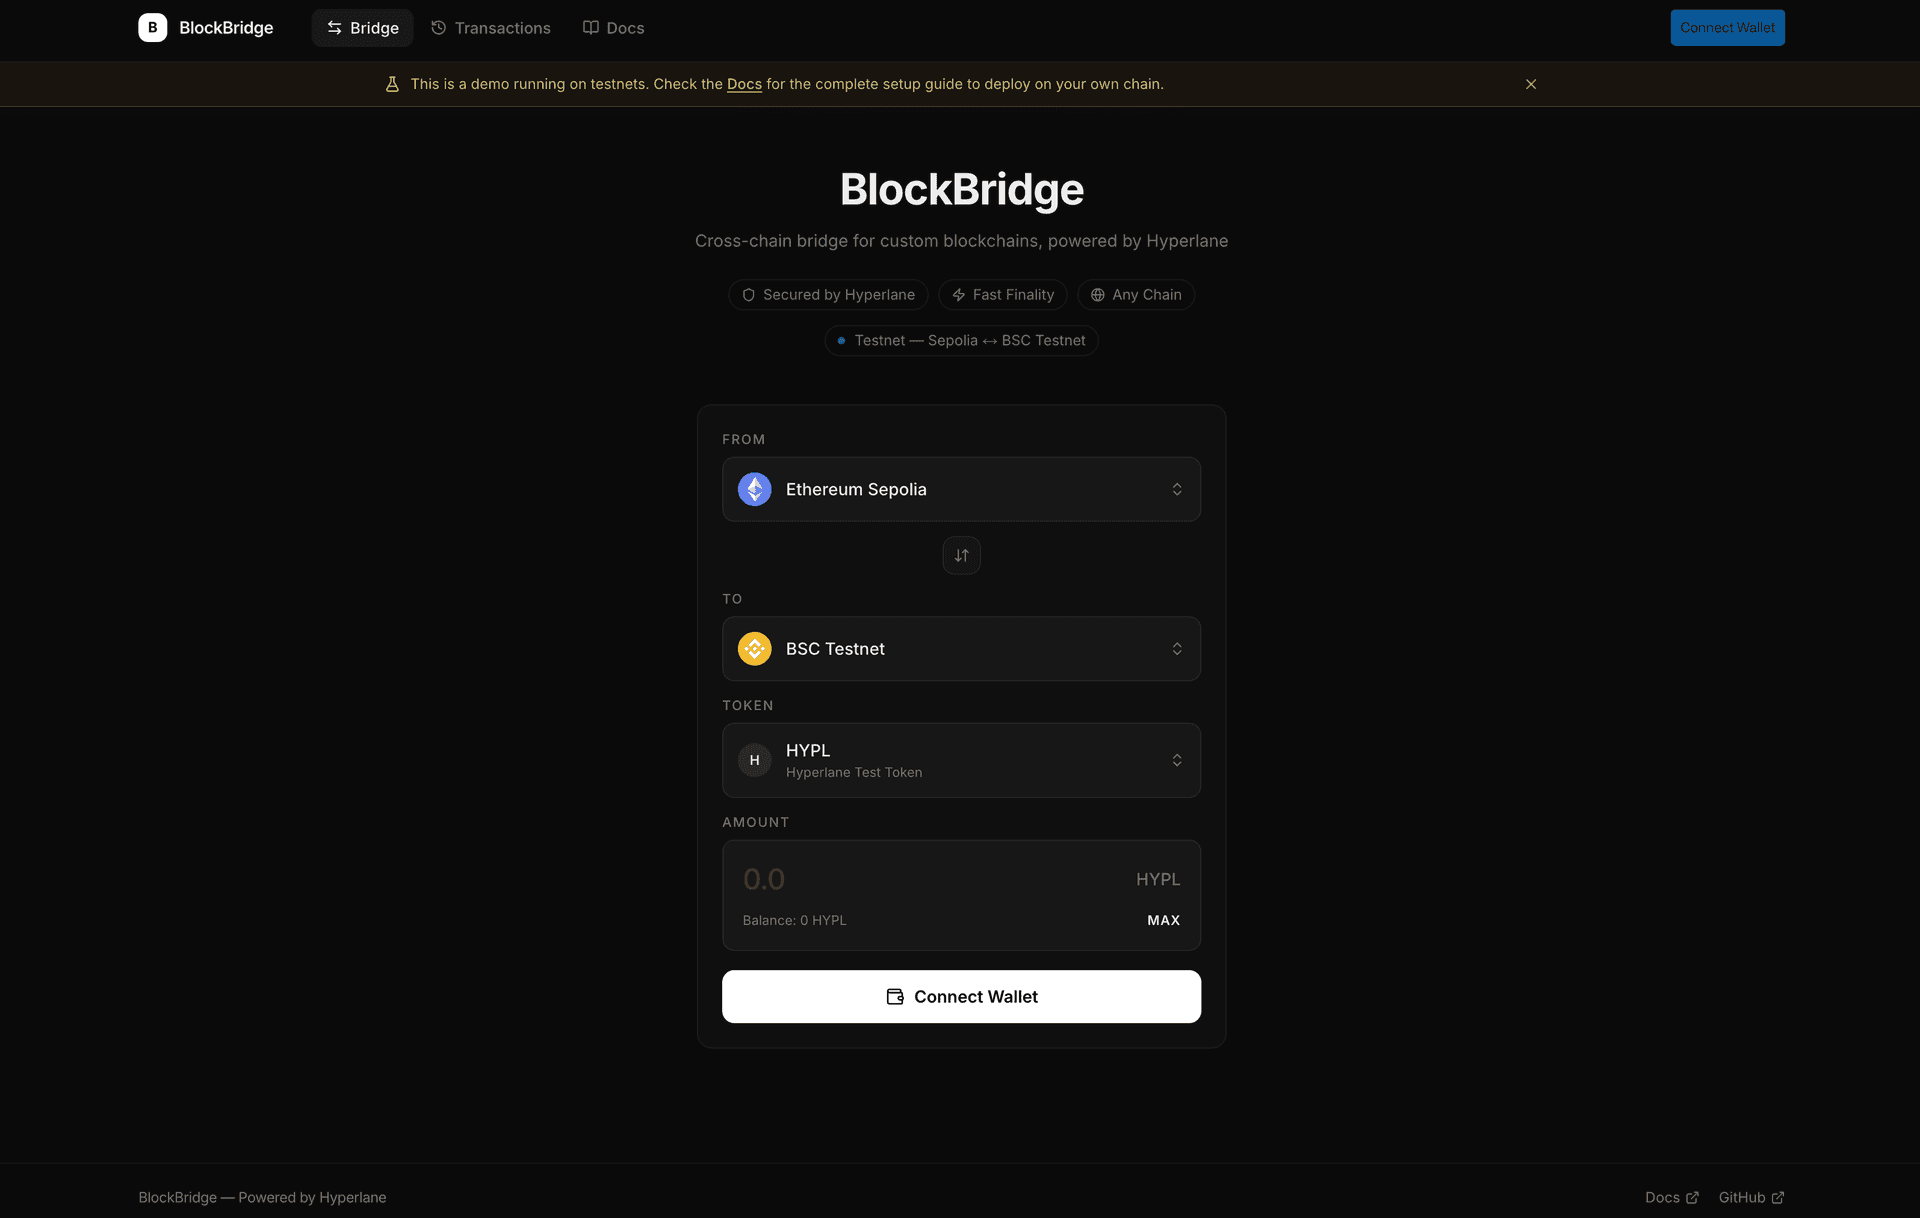Click the Ethereum Sepolia chain icon
The width and height of the screenshot is (1920, 1218).
point(754,490)
